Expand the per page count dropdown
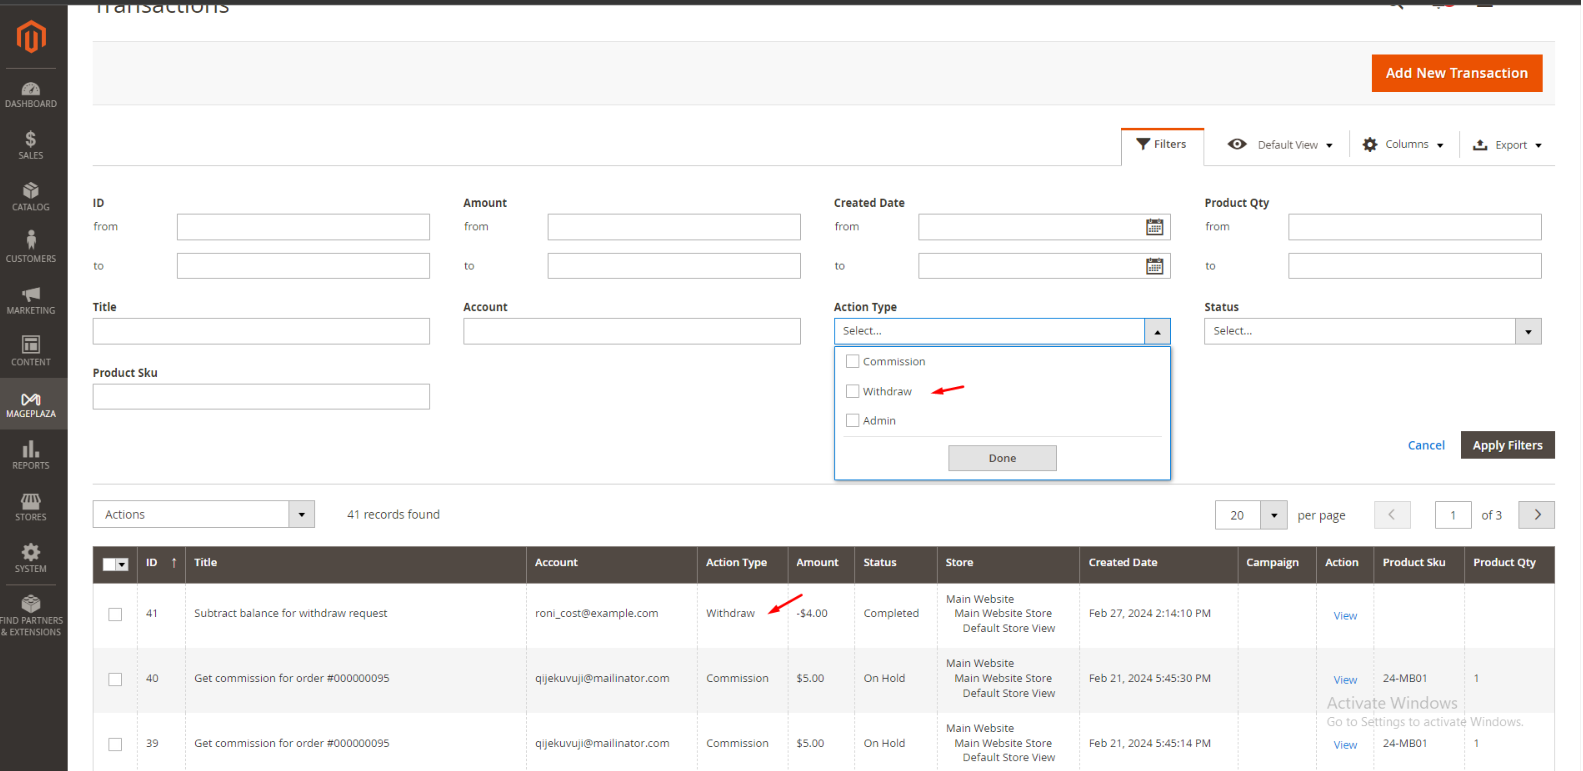The width and height of the screenshot is (1583, 771). click(1273, 515)
